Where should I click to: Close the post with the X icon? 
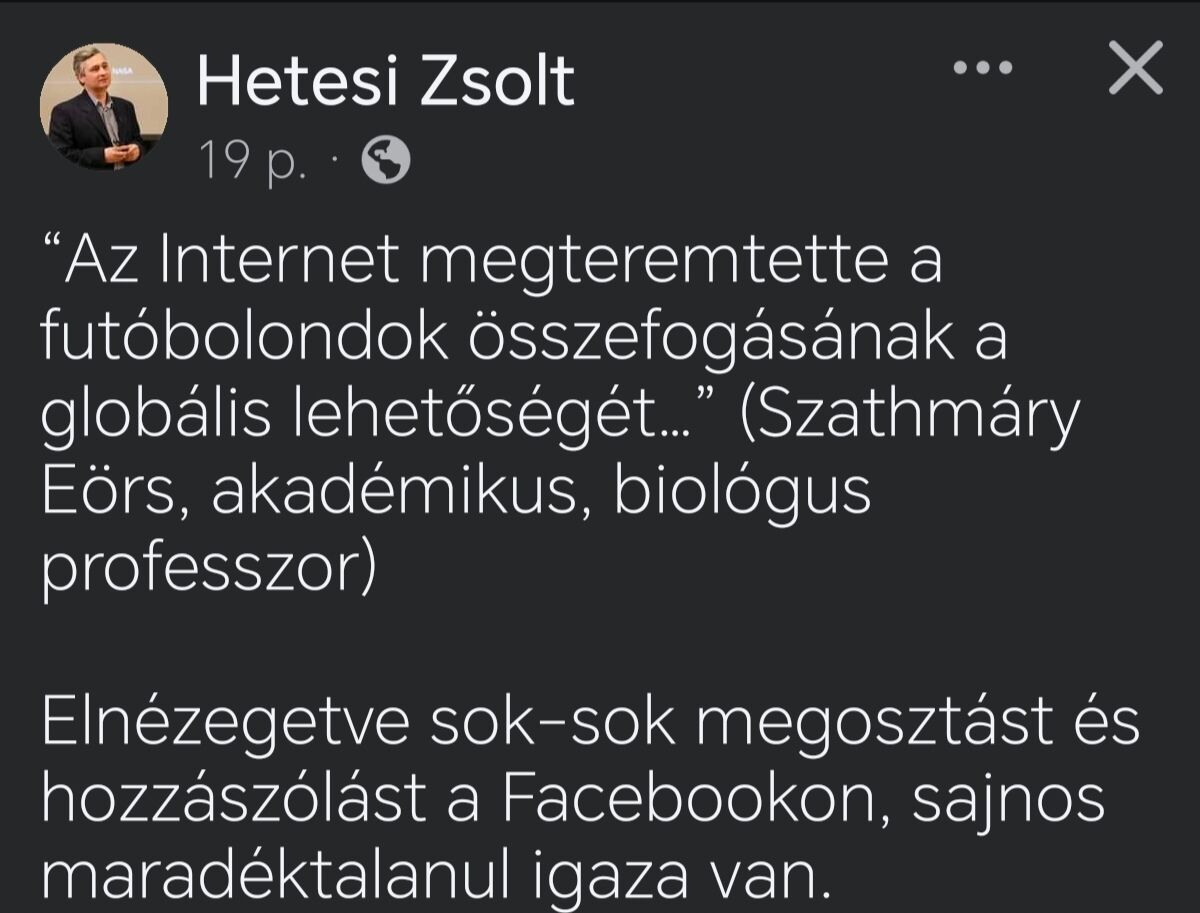[1136, 70]
